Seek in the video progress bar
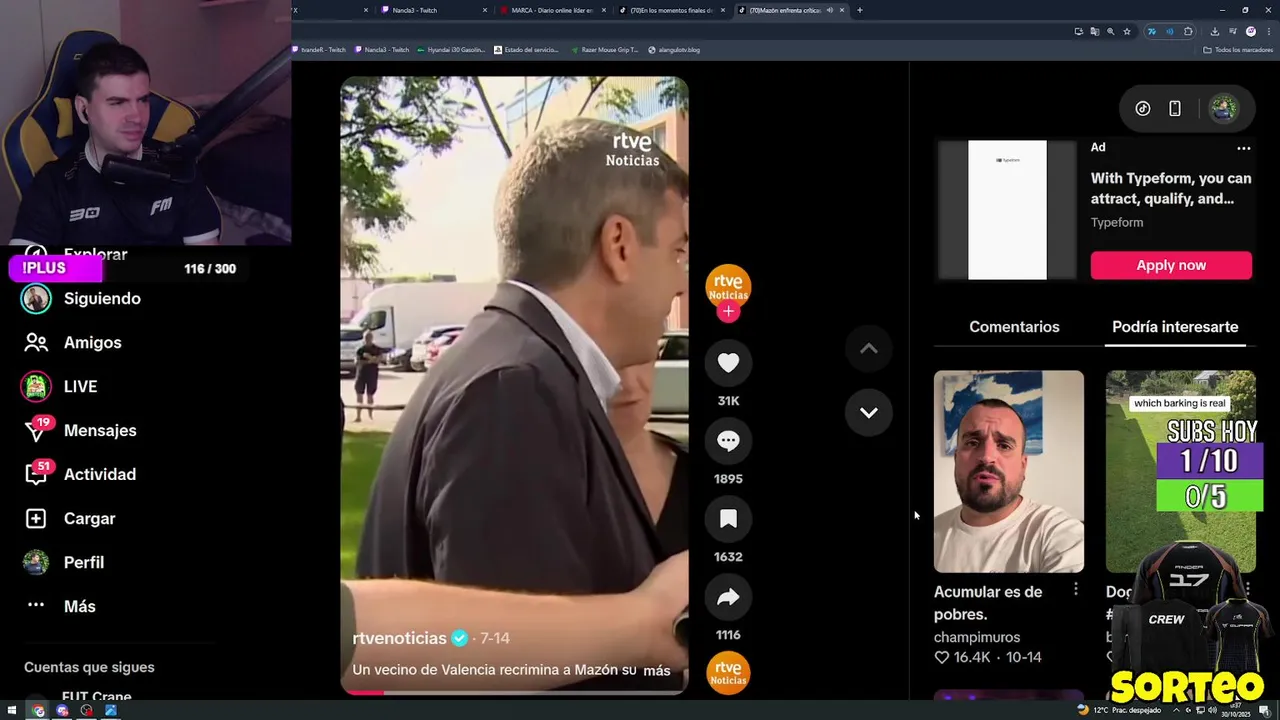Screen dimensions: 1280x720 pos(514,691)
